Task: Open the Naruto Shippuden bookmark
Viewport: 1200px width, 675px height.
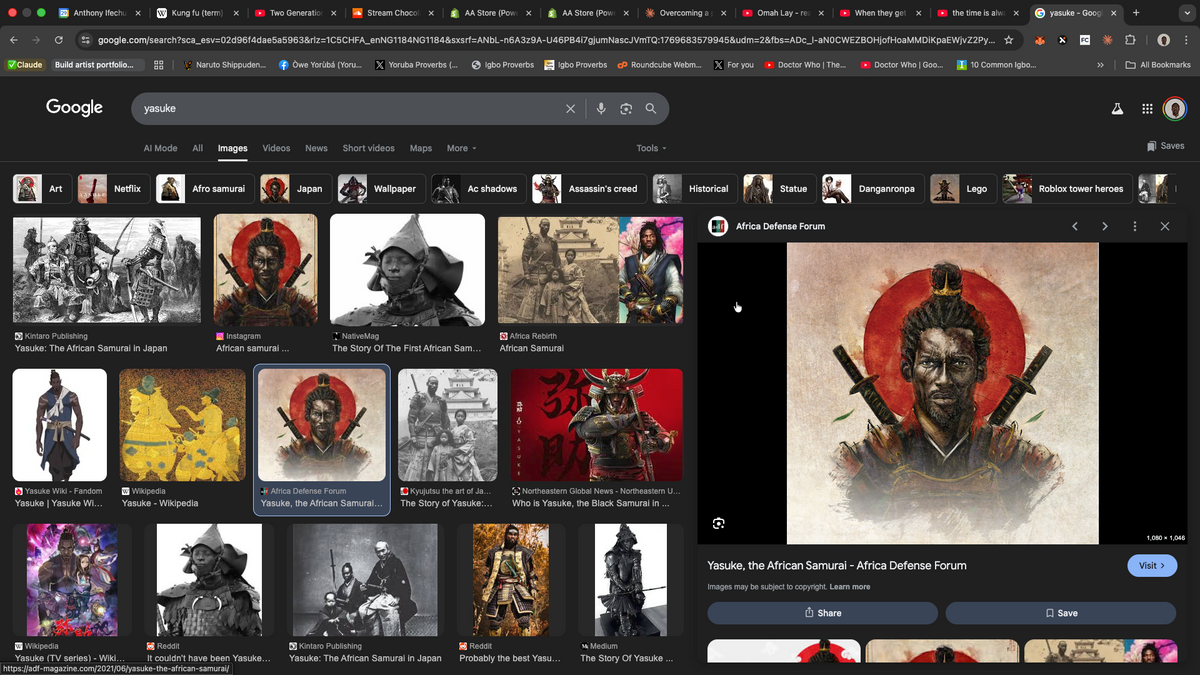Action: tap(225, 65)
